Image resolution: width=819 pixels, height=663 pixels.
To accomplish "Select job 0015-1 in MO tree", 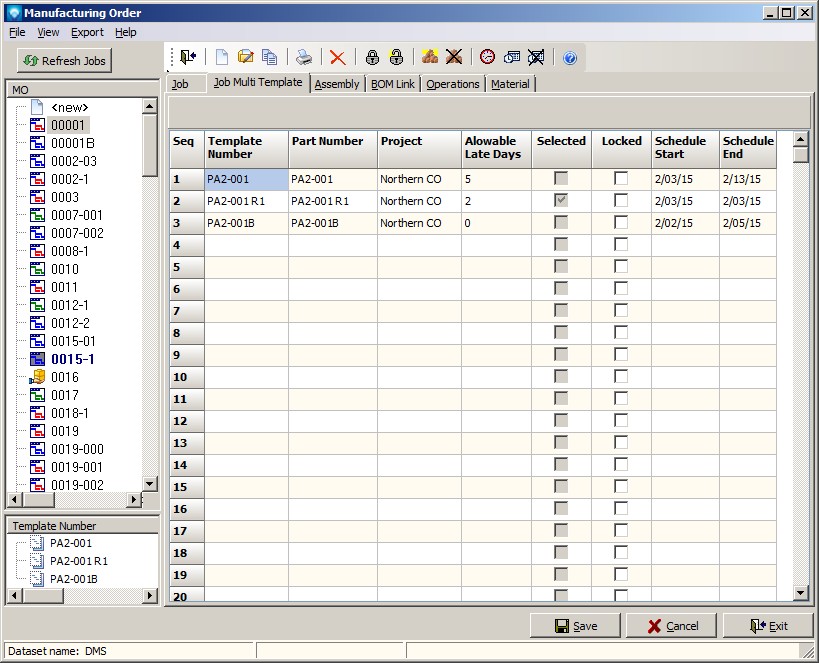I will 72,359.
